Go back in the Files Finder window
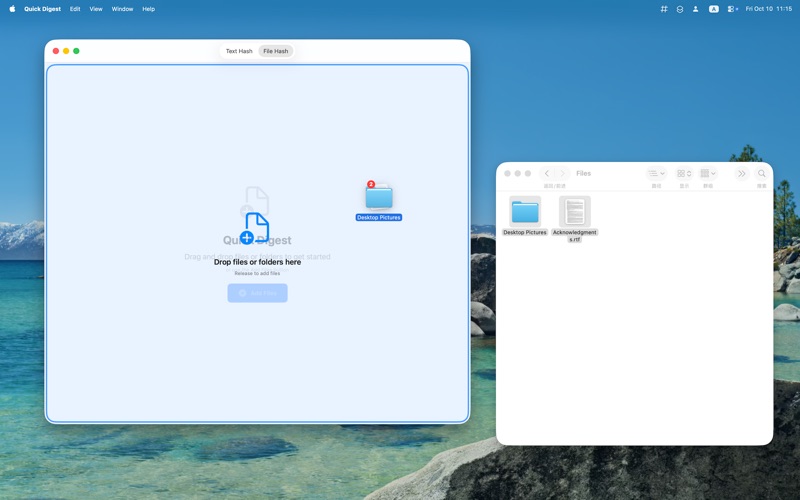Image resolution: width=800 pixels, height=500 pixels. click(x=546, y=173)
